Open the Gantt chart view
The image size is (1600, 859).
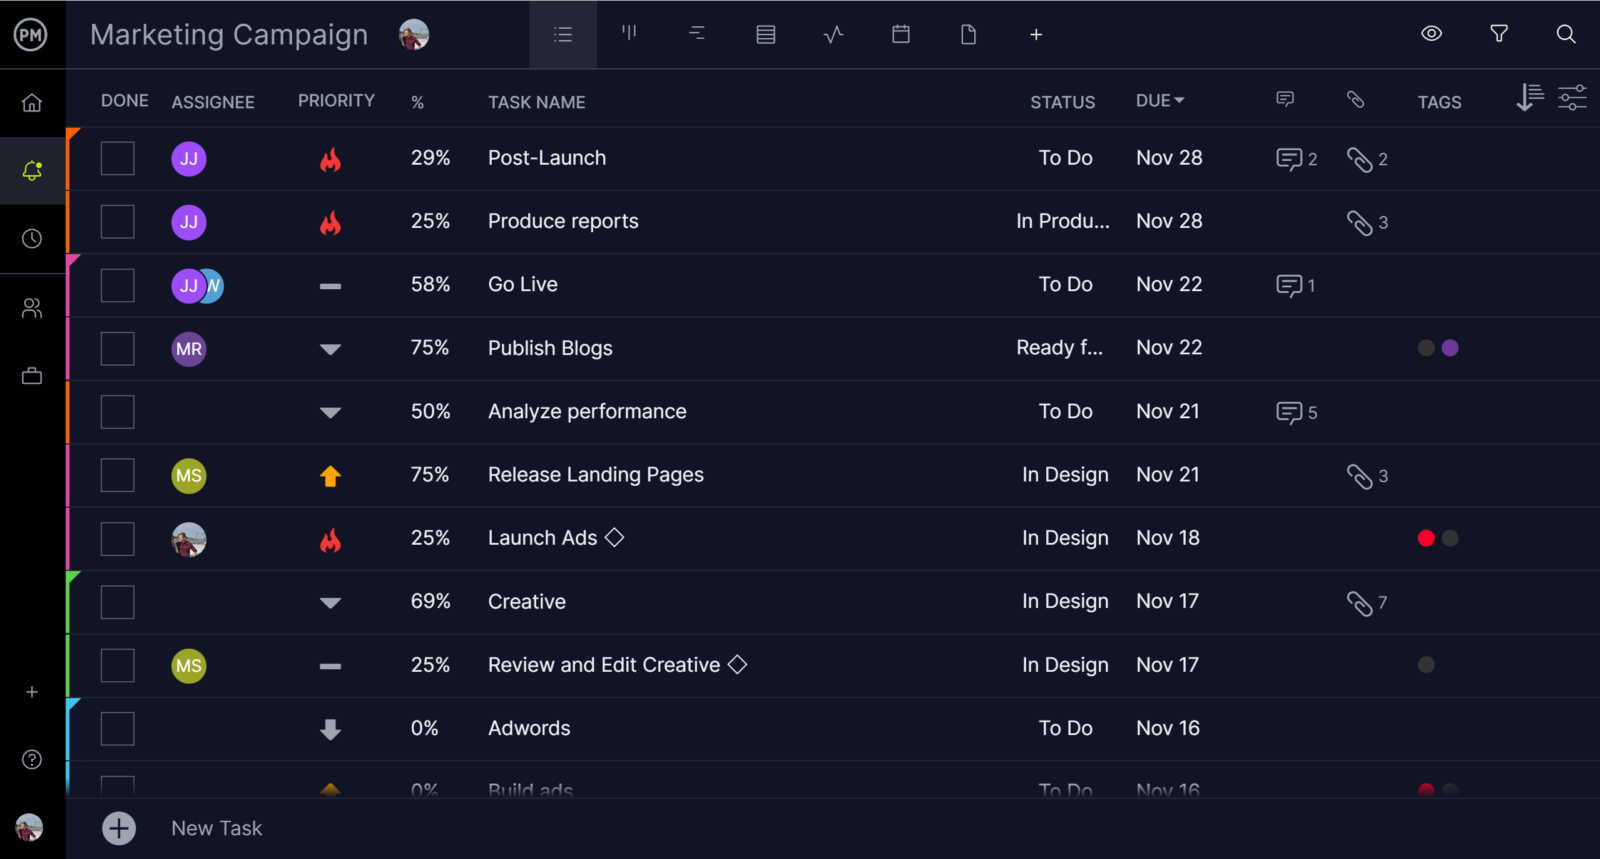(697, 34)
